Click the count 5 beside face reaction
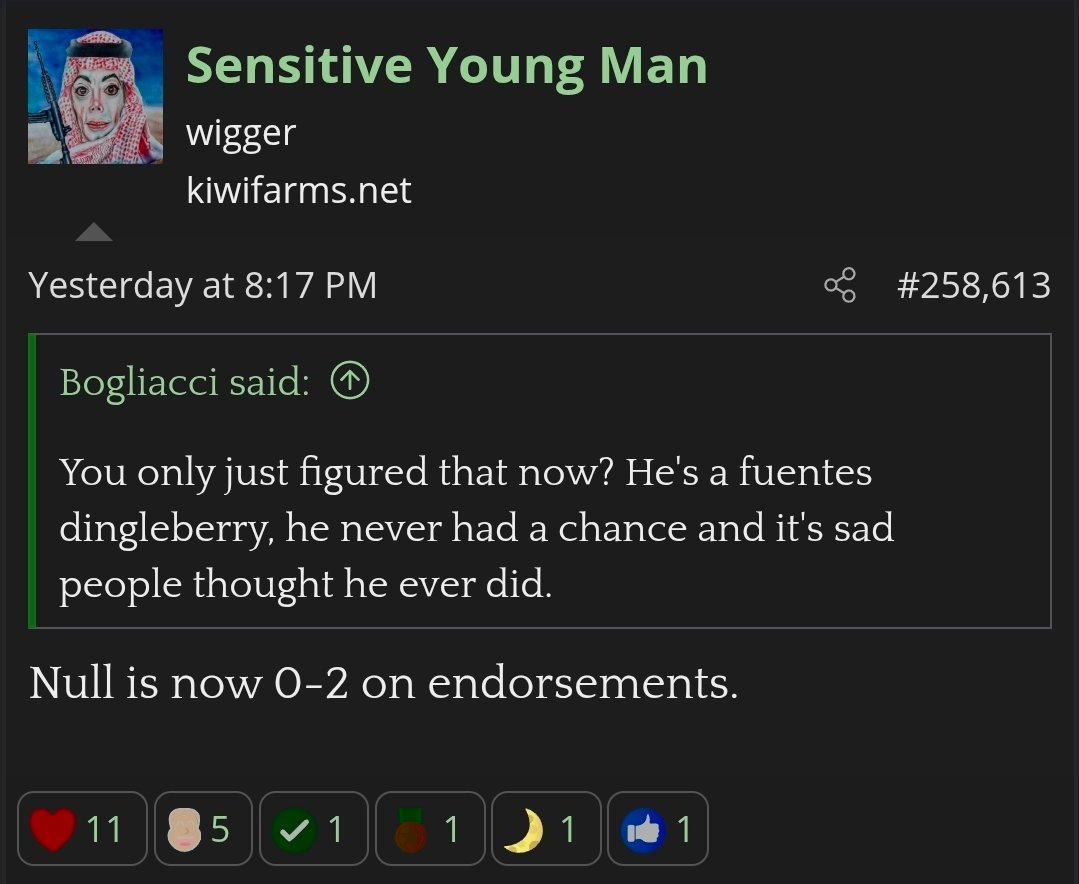 [220, 829]
